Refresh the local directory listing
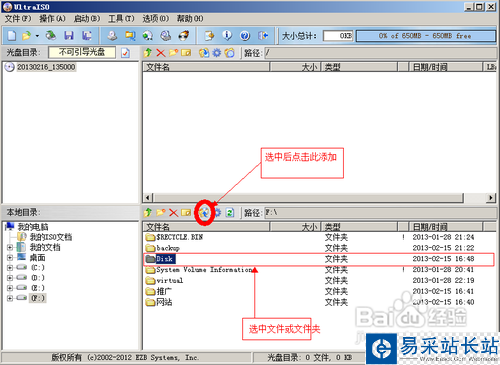Image resolution: width=500 pixels, height=365 pixels. (230, 212)
